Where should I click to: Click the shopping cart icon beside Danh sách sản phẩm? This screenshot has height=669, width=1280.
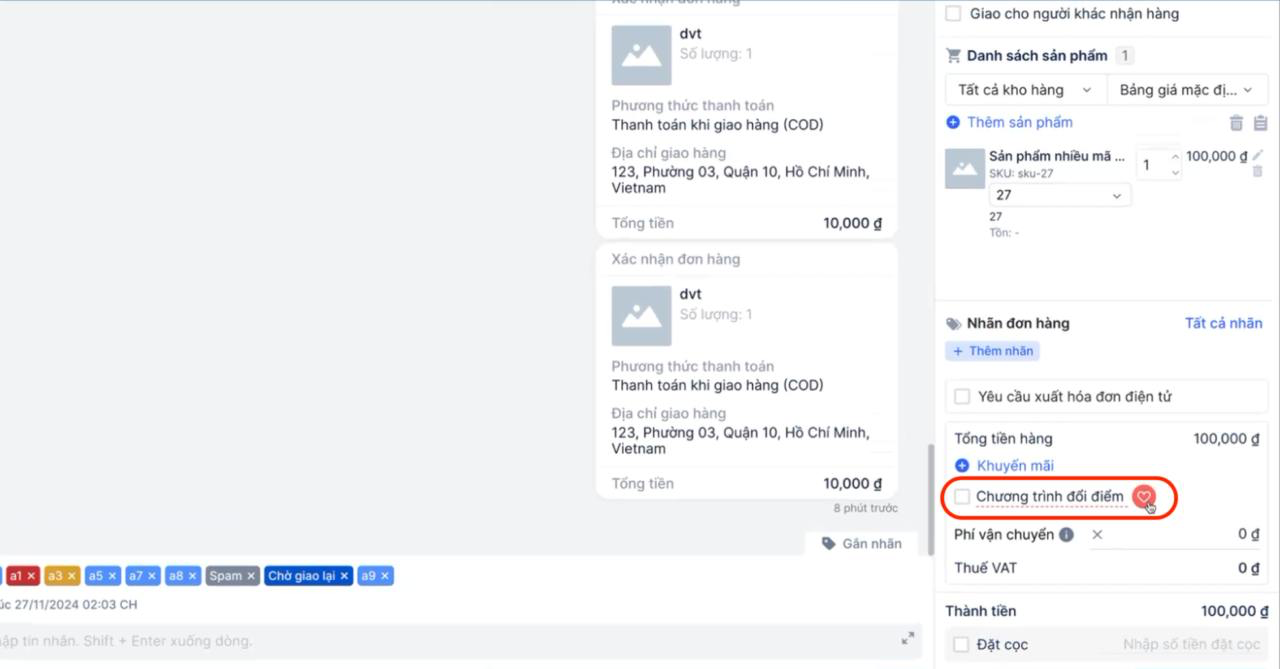953,56
